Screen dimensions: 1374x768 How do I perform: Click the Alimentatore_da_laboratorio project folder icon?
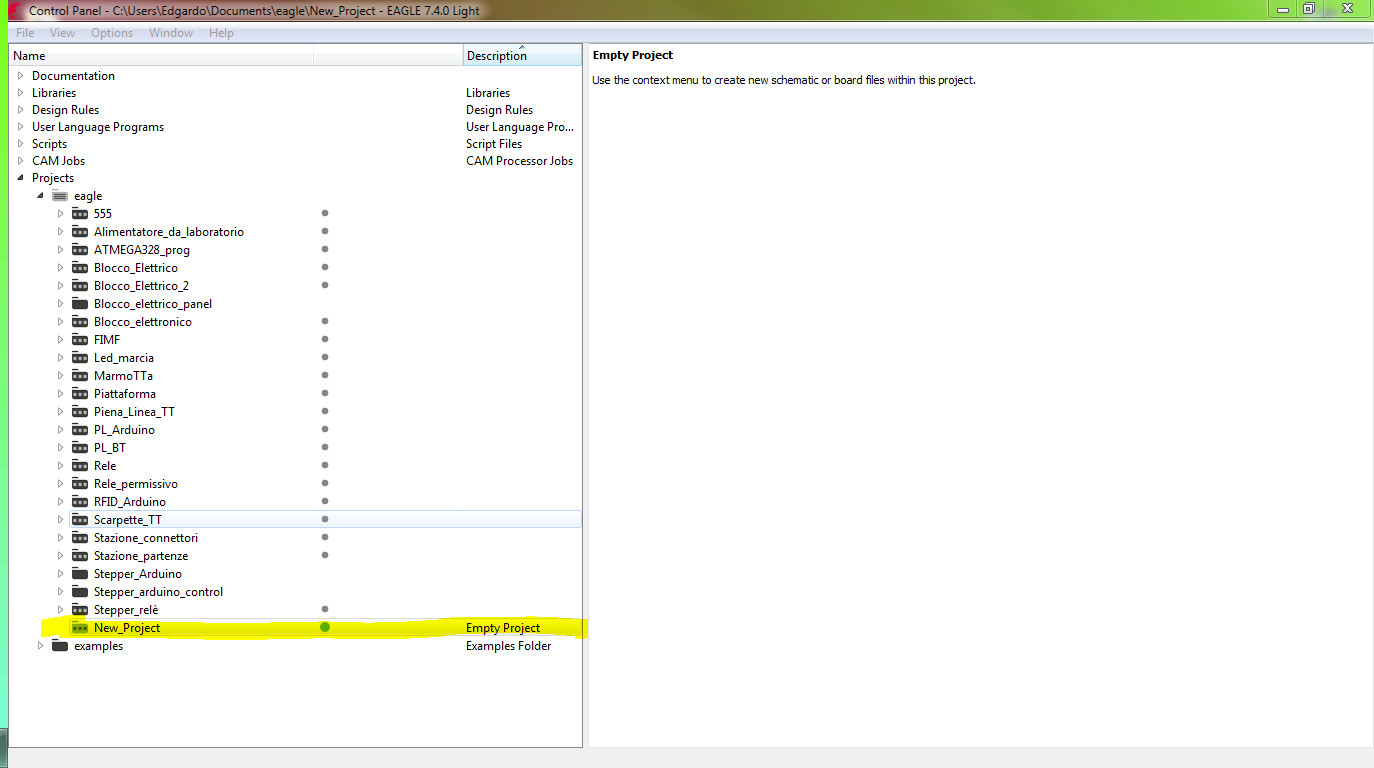80,232
